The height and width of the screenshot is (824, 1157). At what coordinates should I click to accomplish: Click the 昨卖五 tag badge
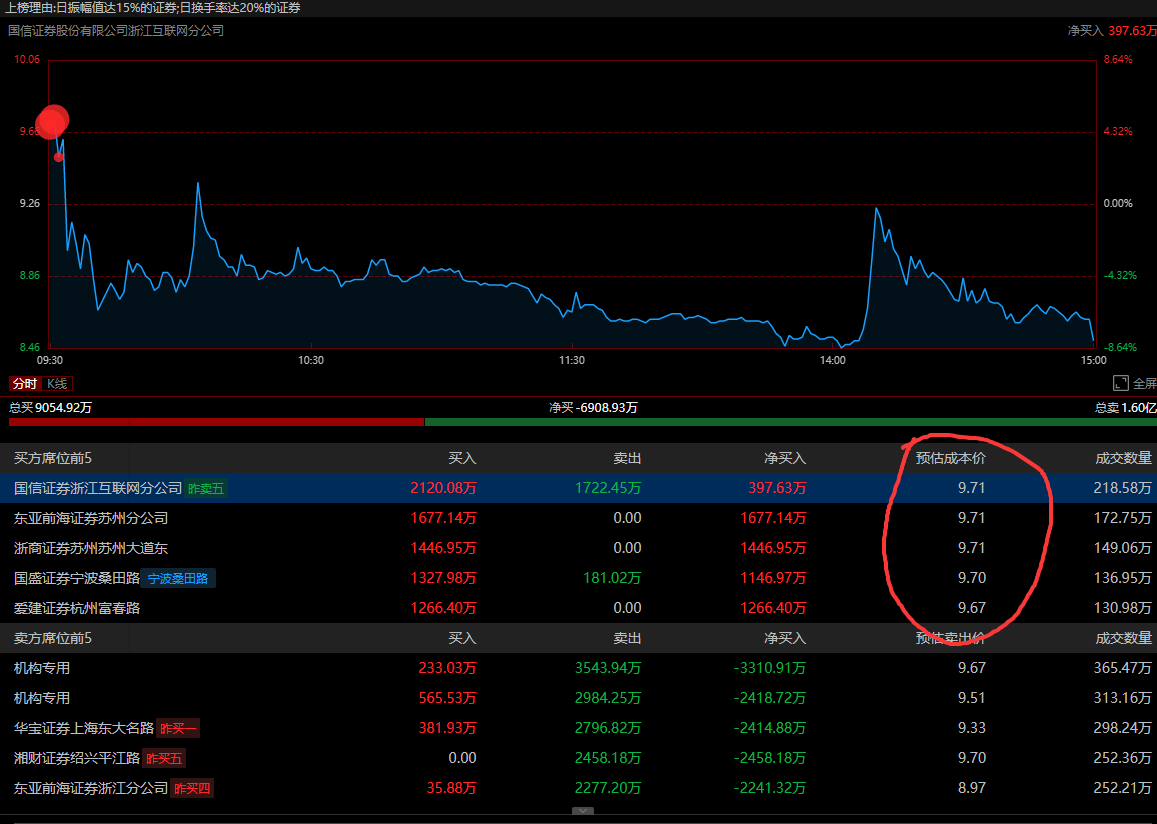[206, 488]
